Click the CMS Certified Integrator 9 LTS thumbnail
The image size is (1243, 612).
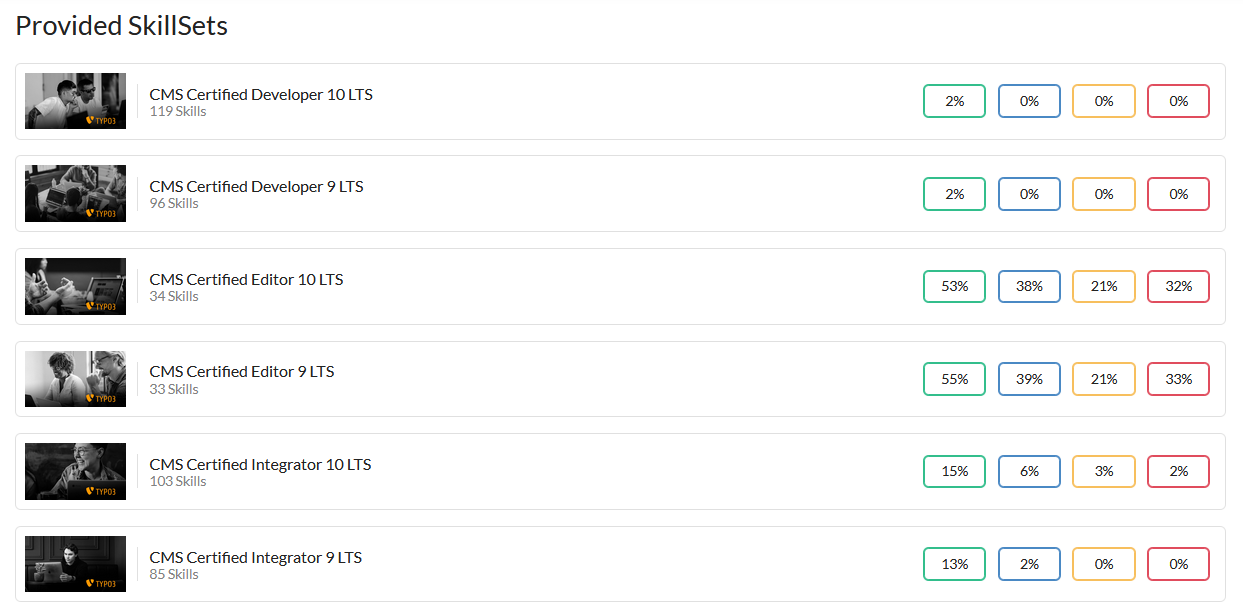coord(75,564)
